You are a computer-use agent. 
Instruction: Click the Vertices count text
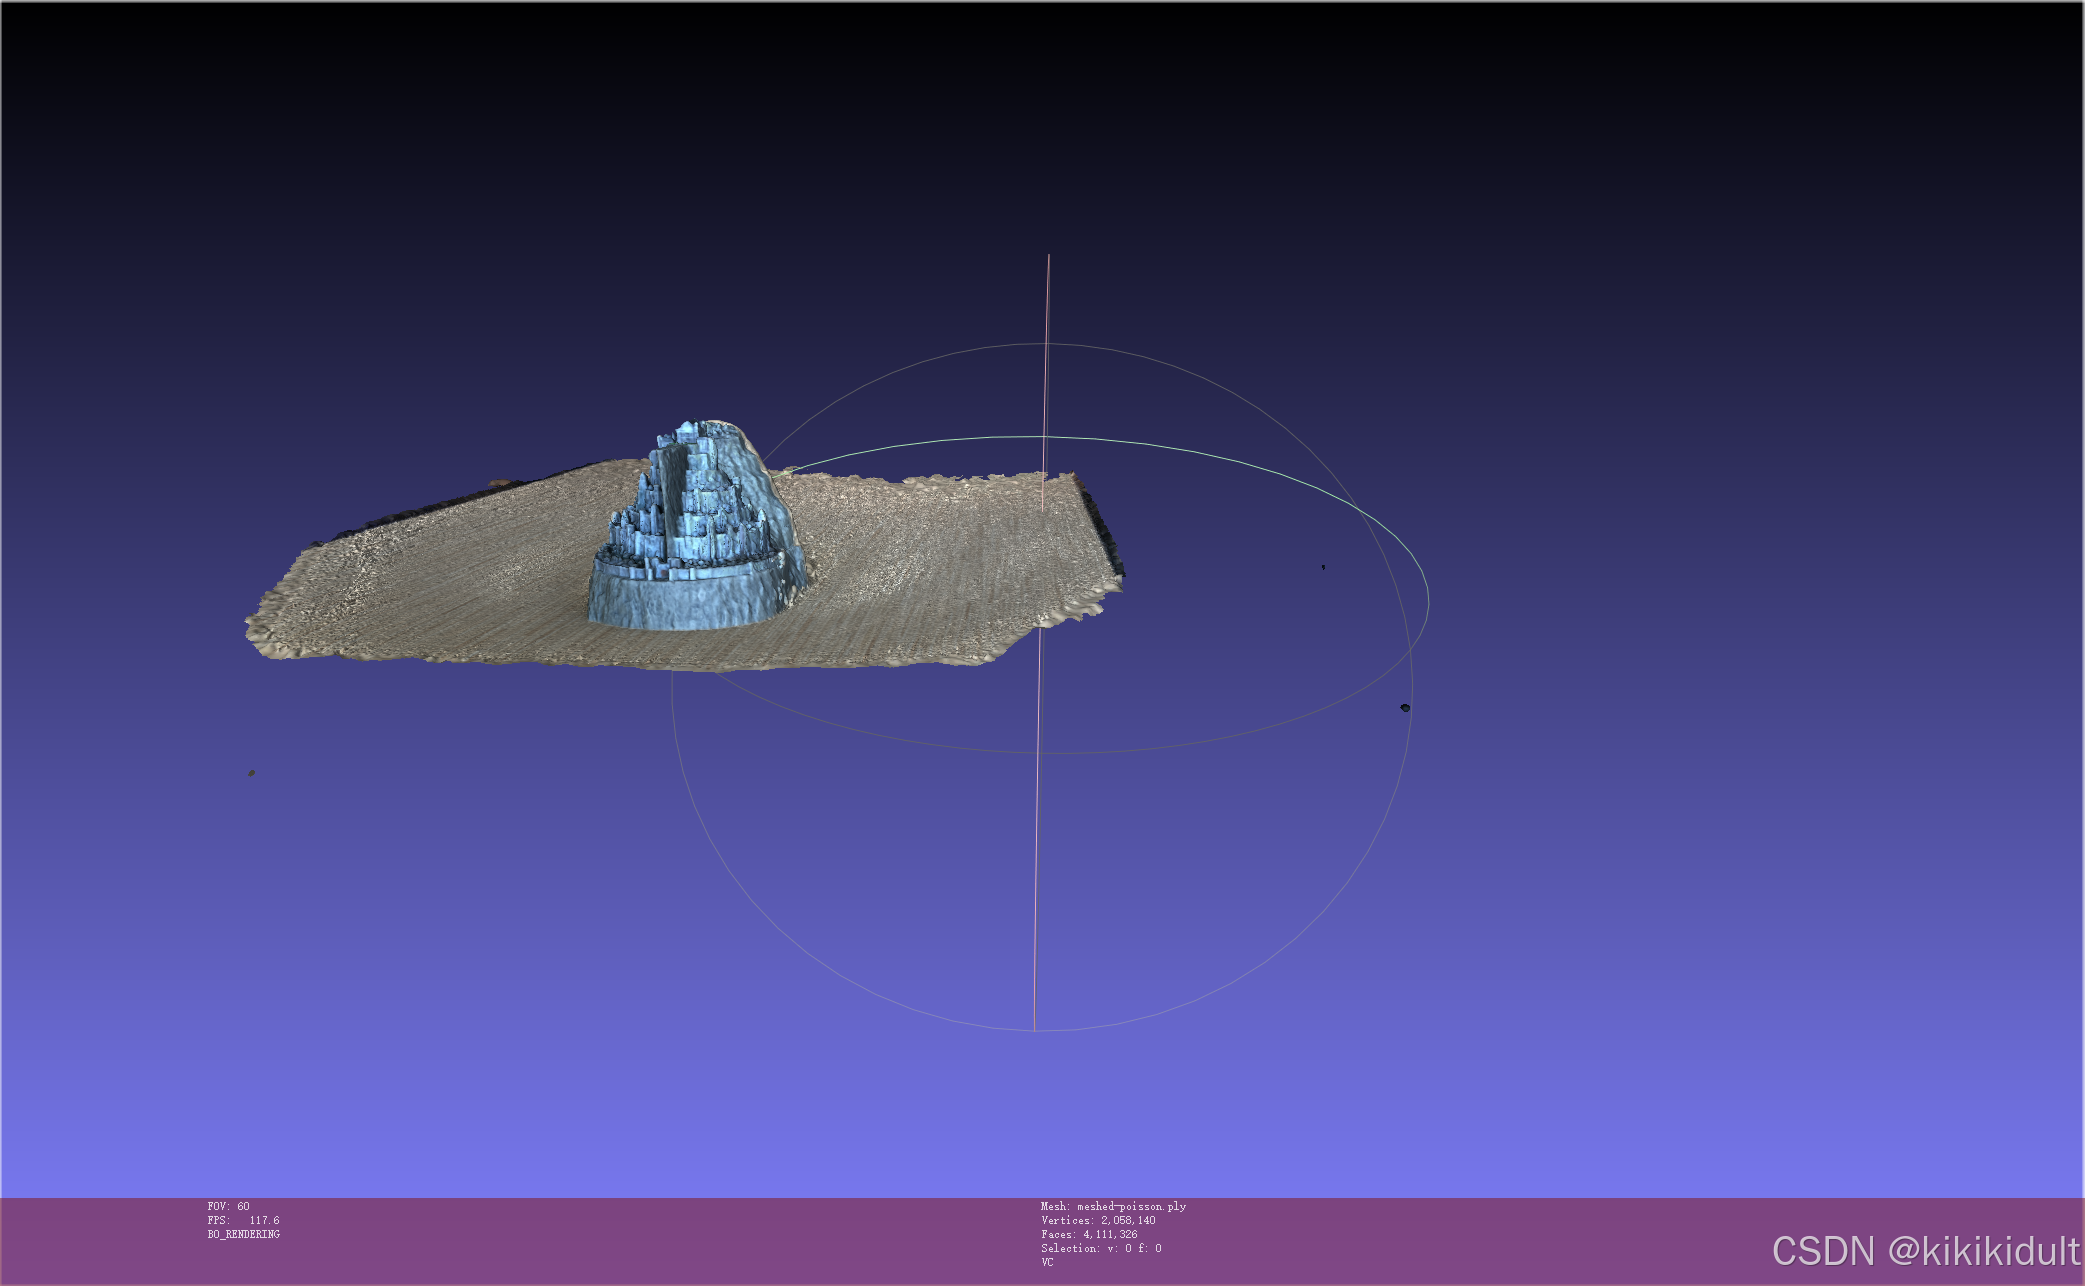coord(1098,1220)
